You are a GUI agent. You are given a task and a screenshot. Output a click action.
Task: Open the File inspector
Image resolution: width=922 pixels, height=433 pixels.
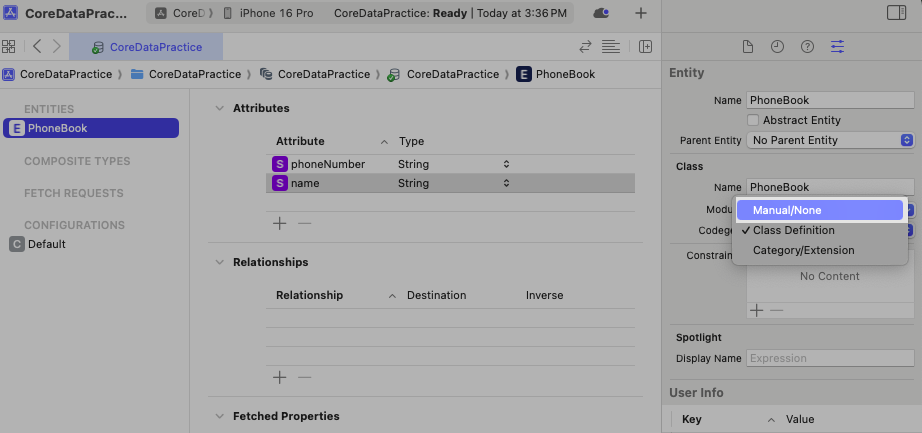click(x=747, y=47)
